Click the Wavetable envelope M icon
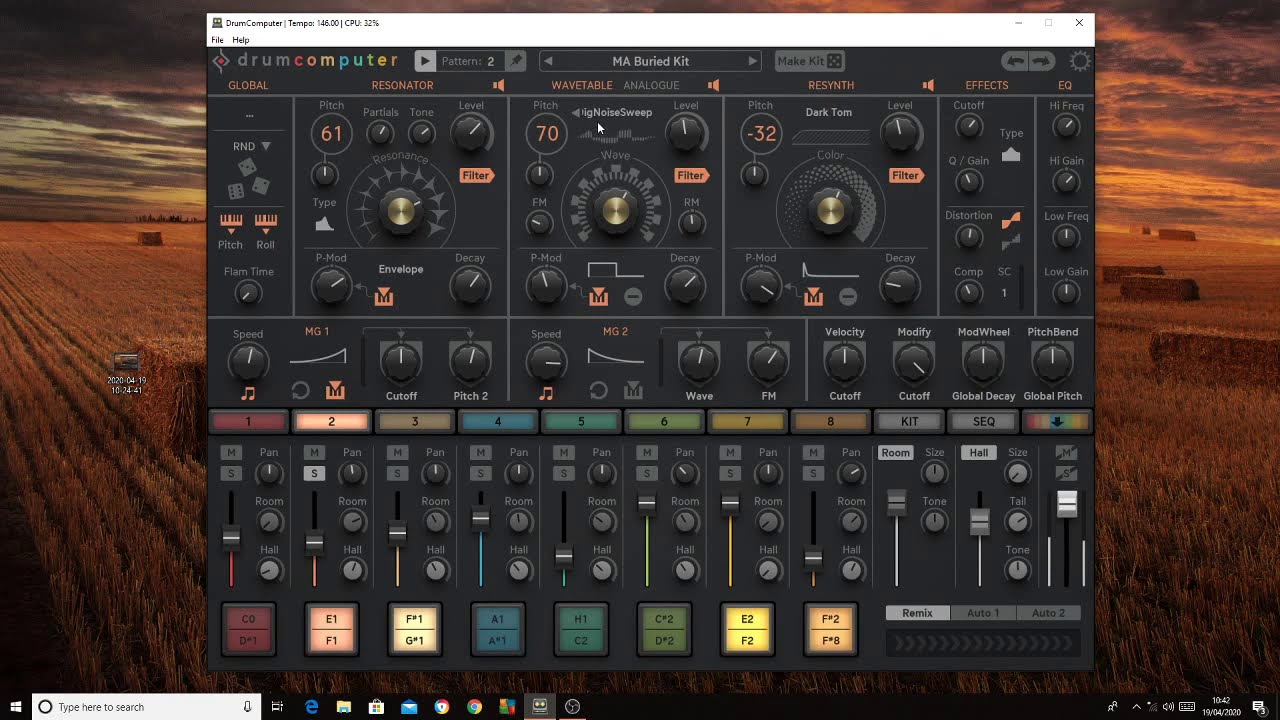1280x720 pixels. (599, 297)
